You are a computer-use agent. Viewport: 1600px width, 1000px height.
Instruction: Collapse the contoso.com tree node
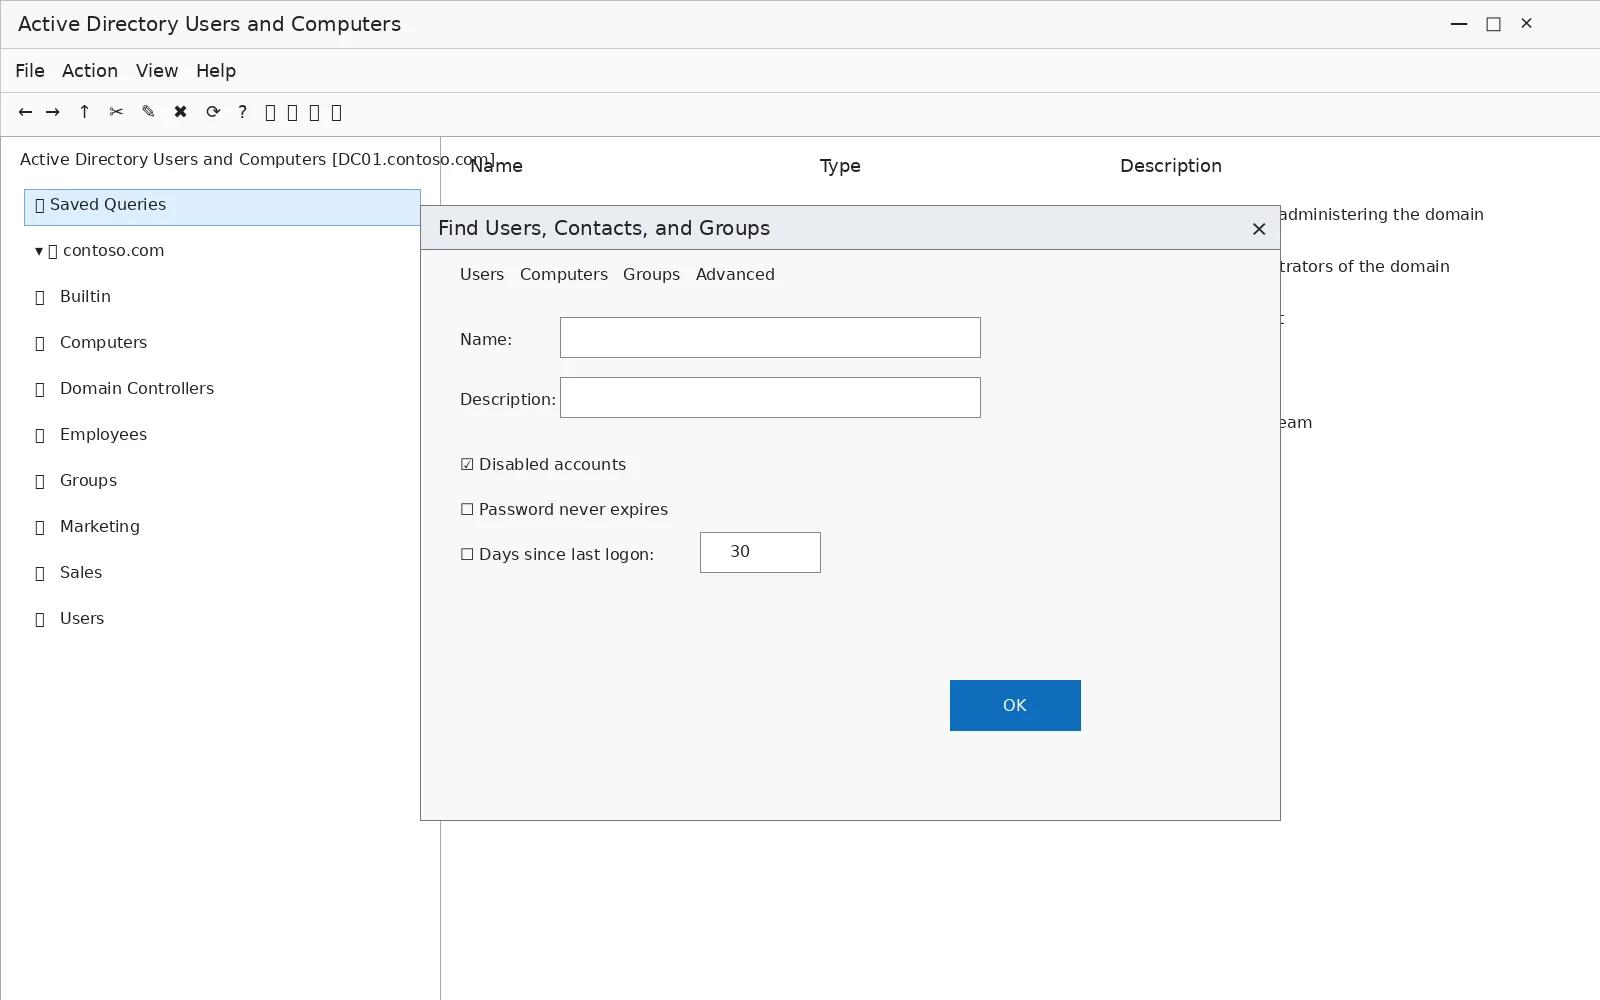[x=39, y=251]
